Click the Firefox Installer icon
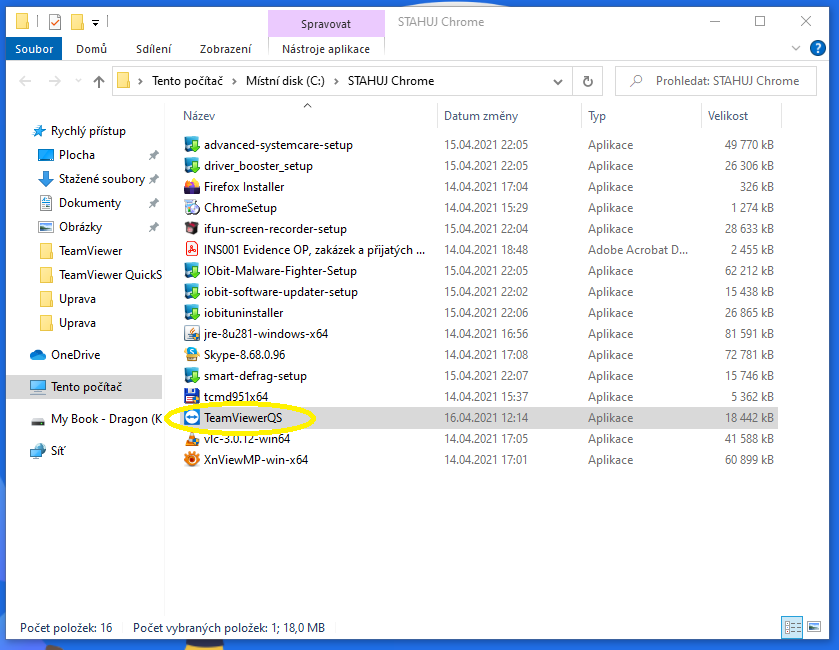The width and height of the screenshot is (839, 650). click(192, 187)
